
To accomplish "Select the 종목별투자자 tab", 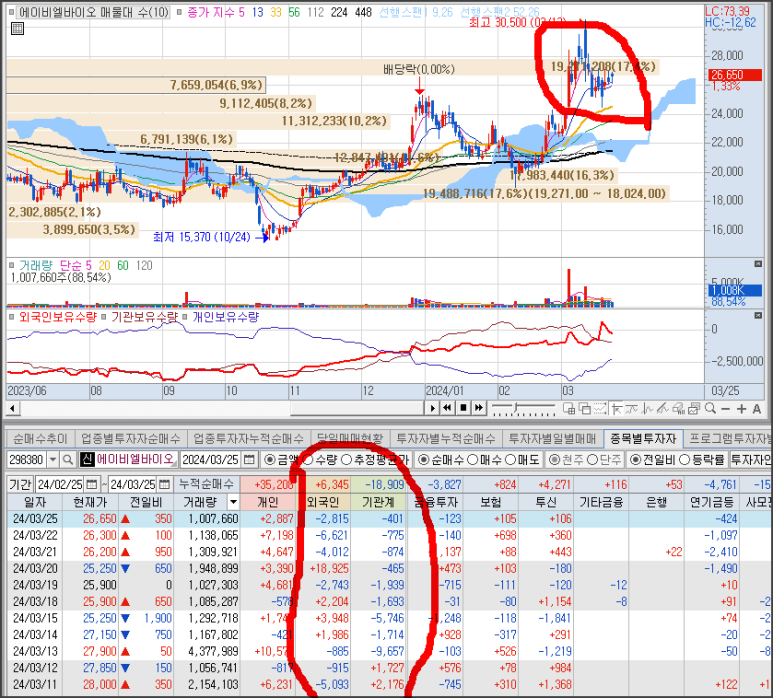I will tap(643, 438).
